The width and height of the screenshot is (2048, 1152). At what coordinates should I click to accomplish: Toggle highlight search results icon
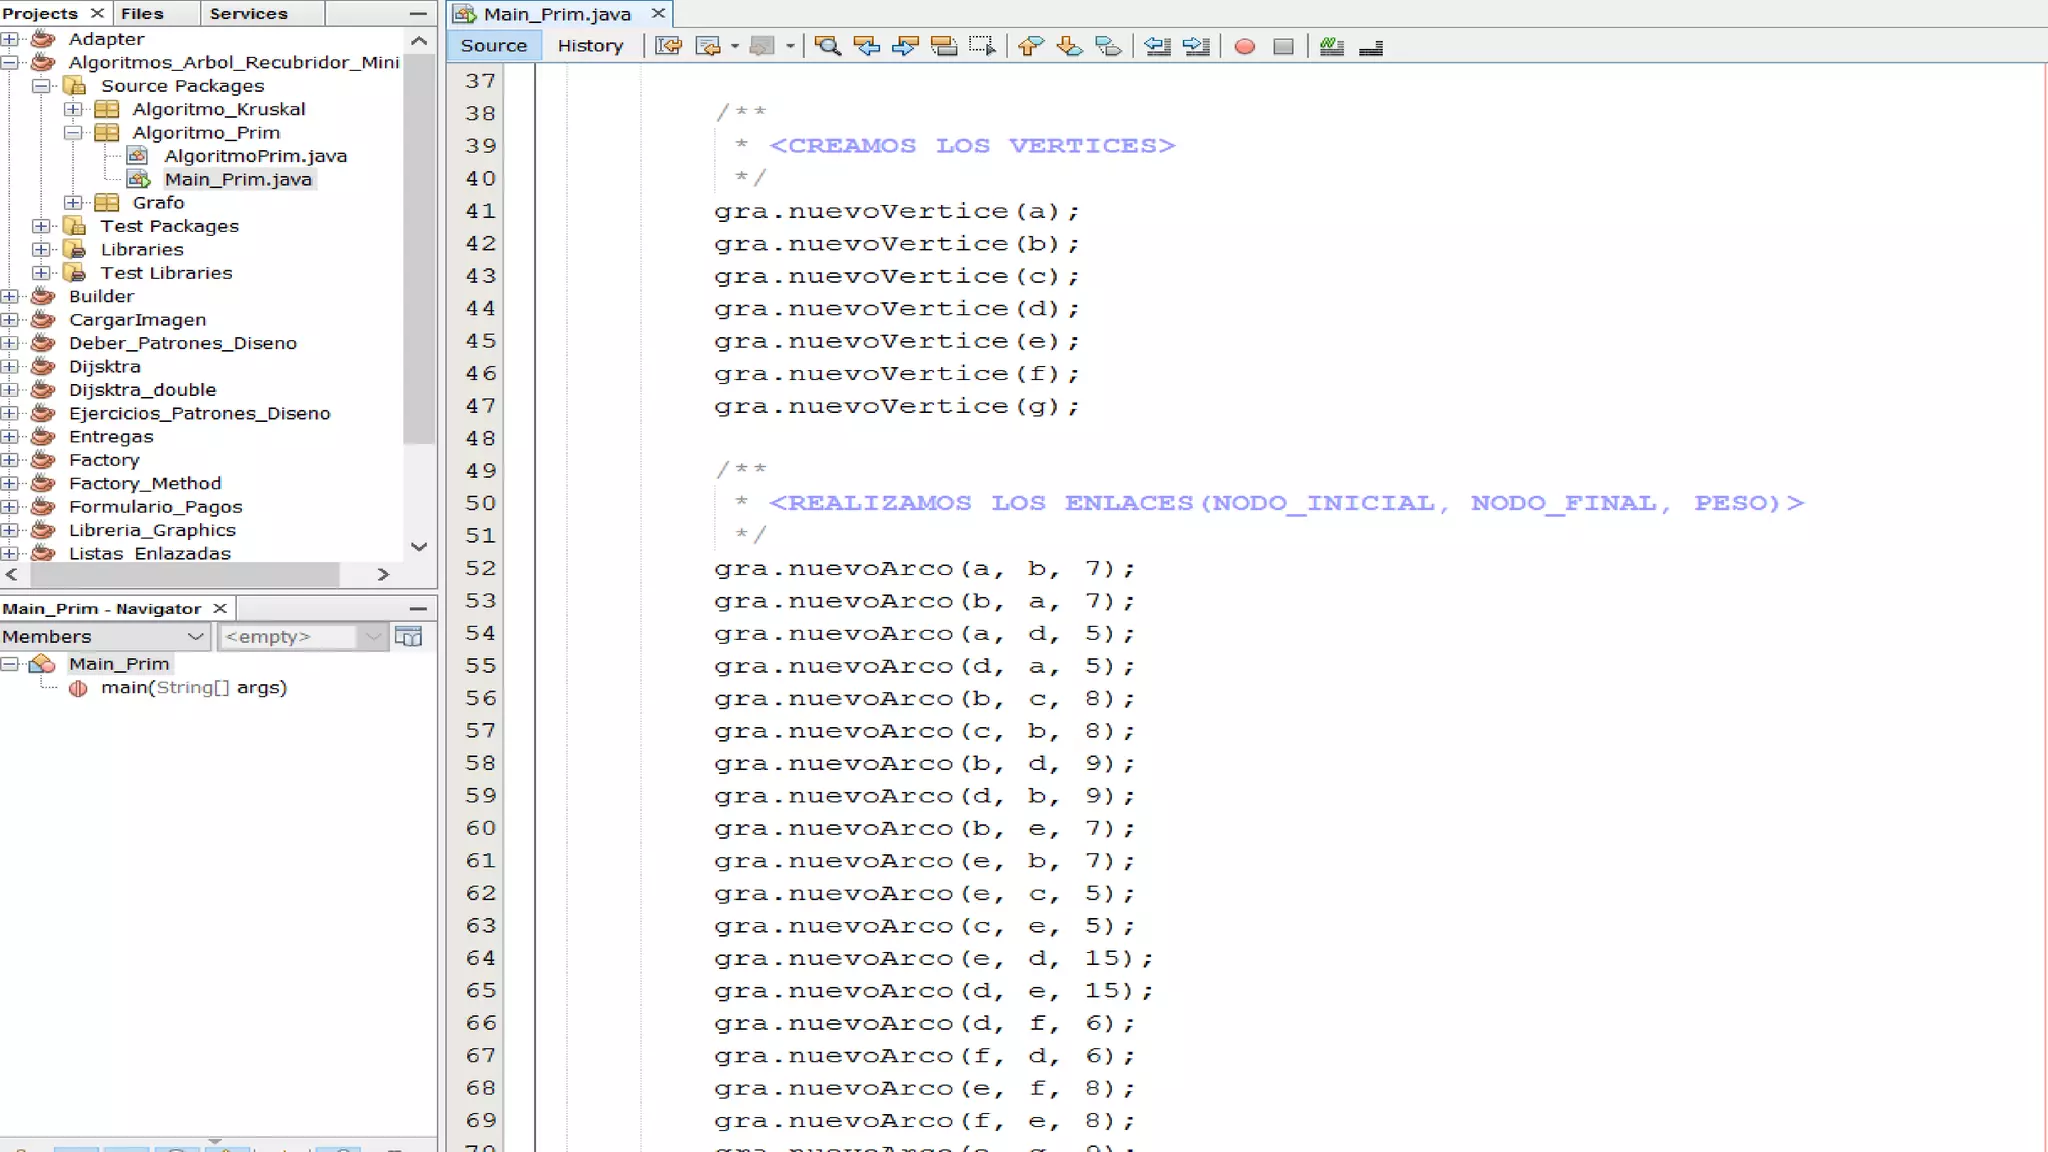(x=943, y=46)
